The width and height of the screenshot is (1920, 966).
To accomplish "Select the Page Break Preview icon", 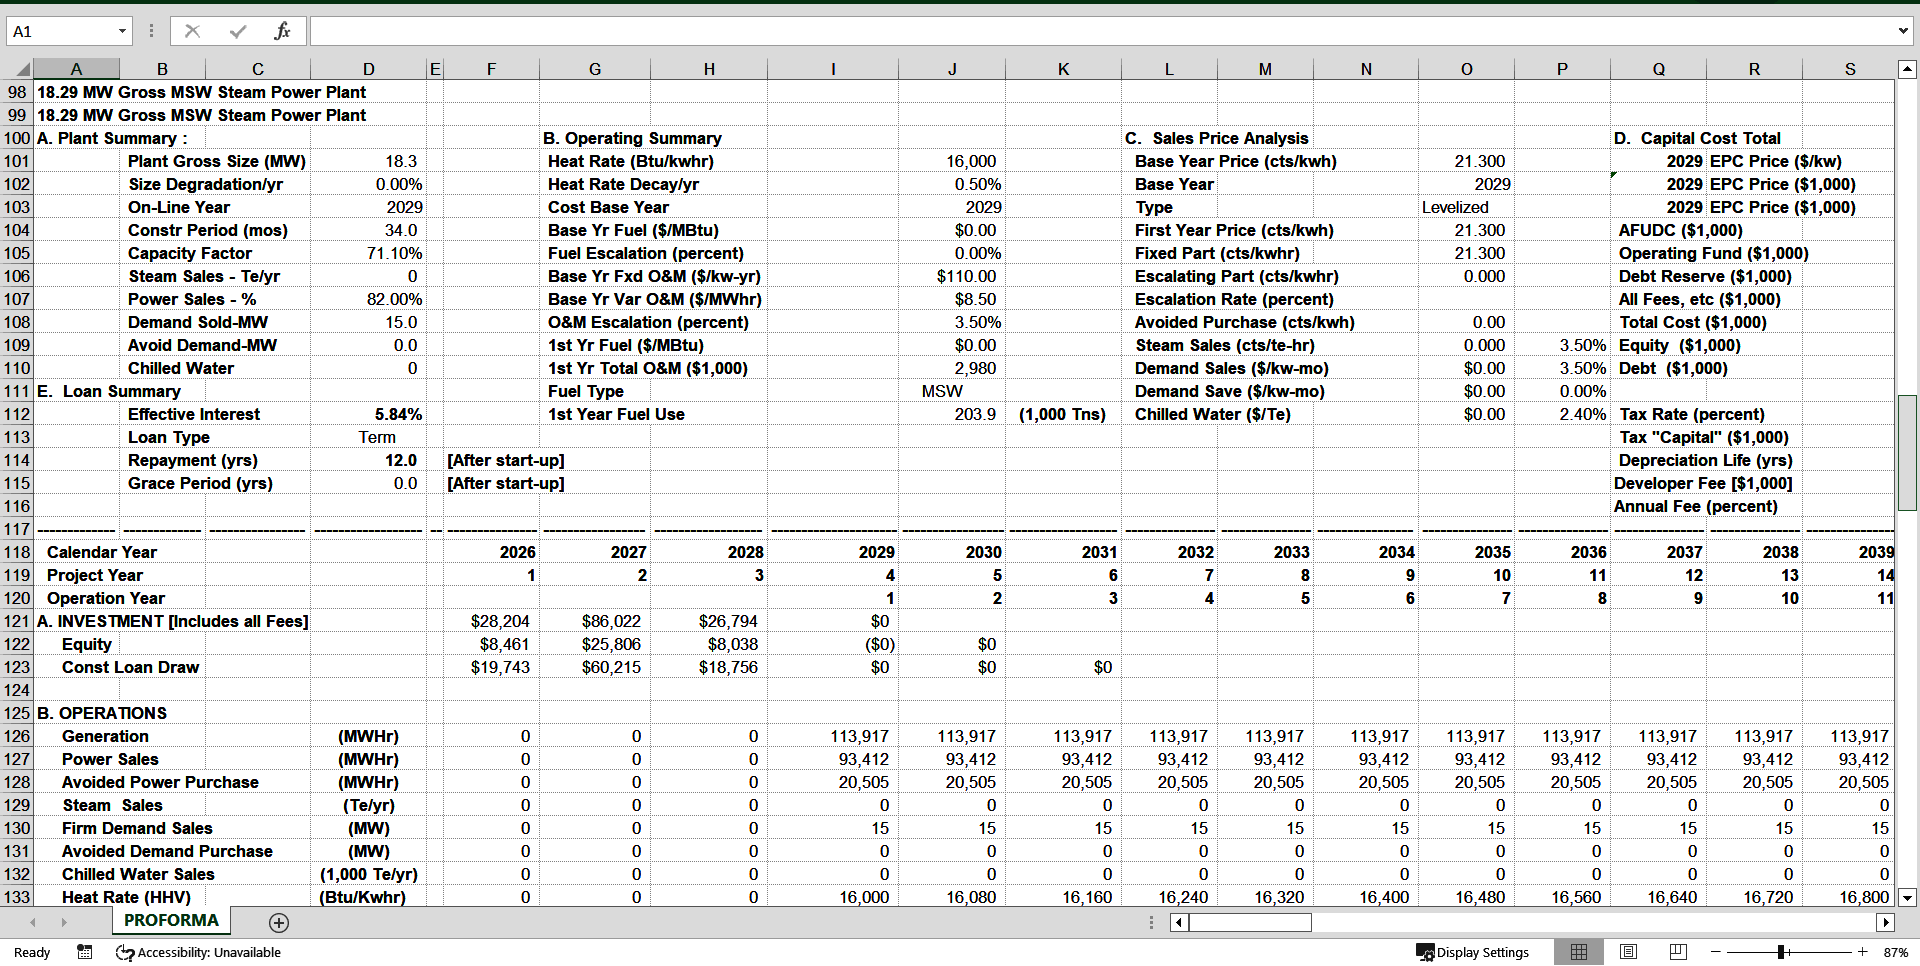I will click(1677, 951).
